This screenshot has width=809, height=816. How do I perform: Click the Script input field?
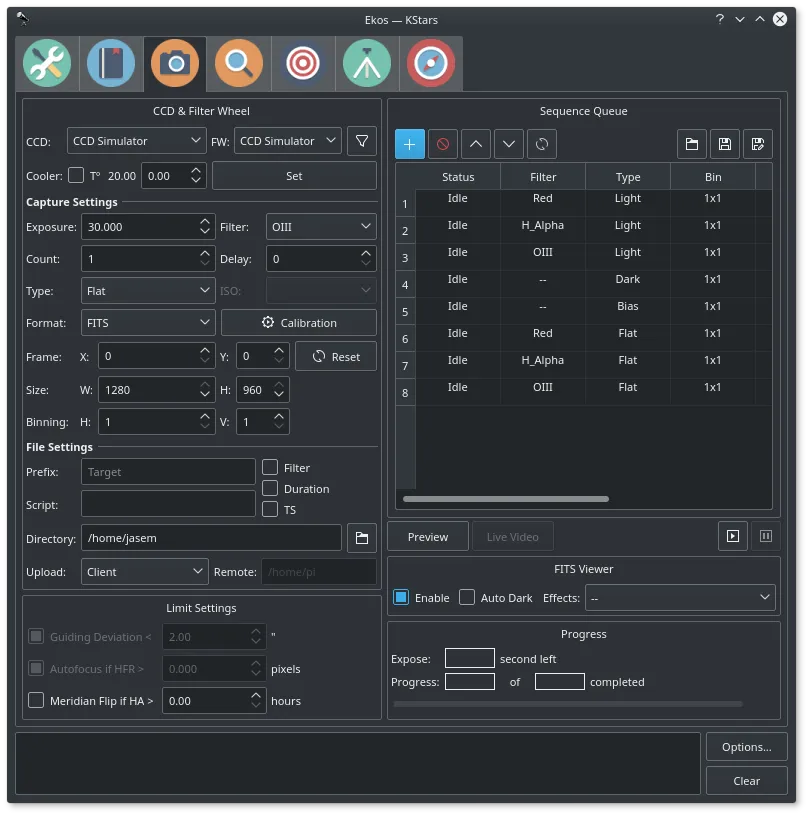point(168,504)
